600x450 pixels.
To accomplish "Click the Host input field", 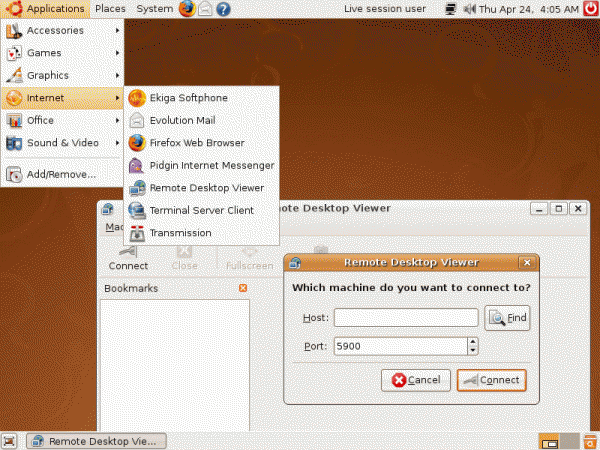I will pos(406,318).
